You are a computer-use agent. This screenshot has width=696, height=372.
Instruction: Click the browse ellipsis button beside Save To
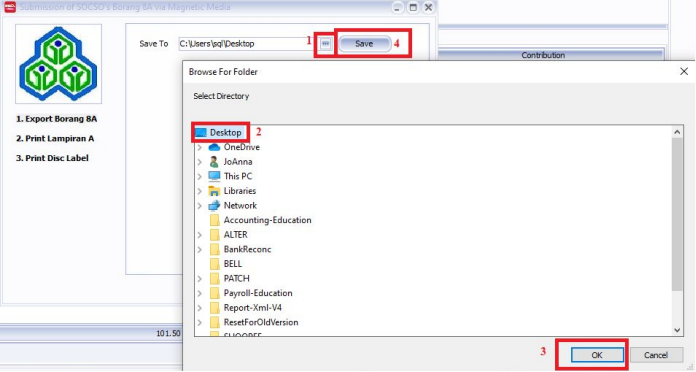click(325, 44)
